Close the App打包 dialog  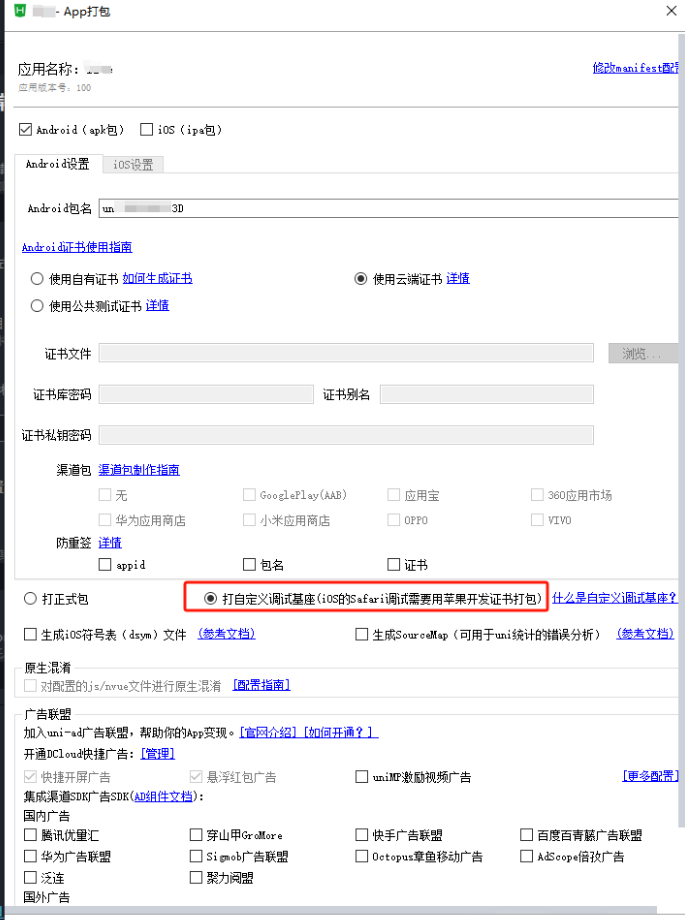pyautogui.click(x=670, y=11)
